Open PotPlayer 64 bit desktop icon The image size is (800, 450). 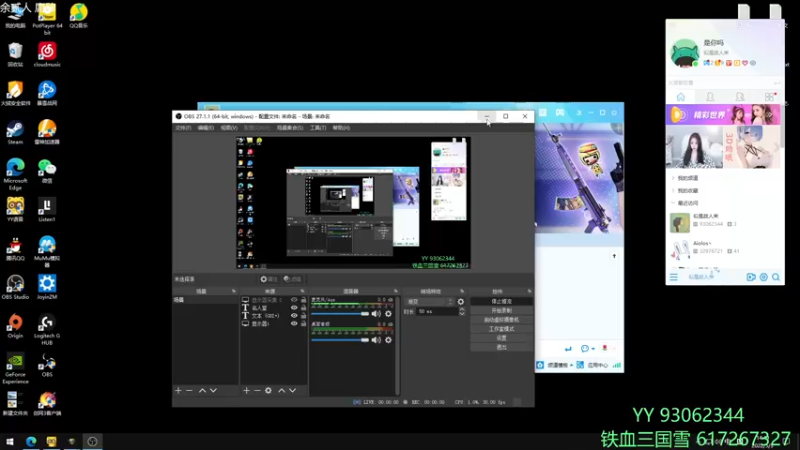pos(47,19)
